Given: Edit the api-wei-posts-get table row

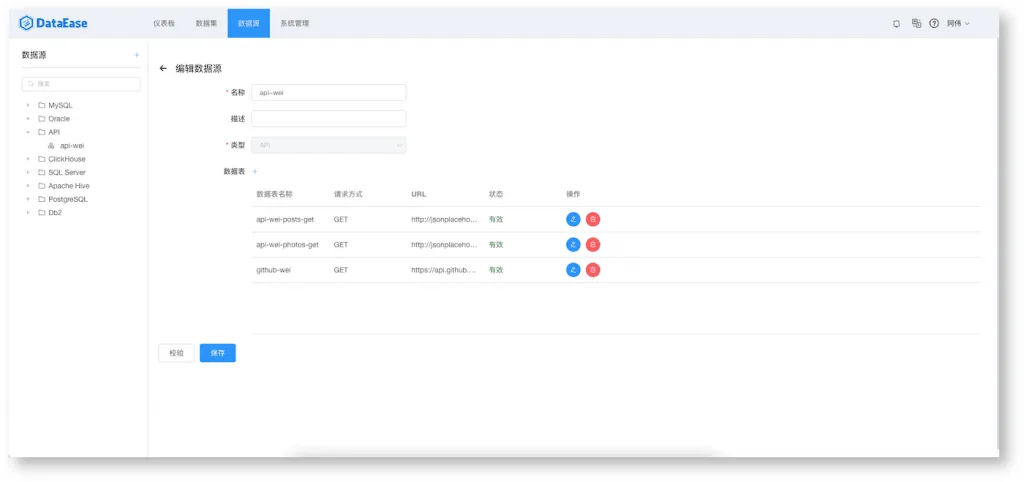Looking at the screenshot, I should coord(573,219).
